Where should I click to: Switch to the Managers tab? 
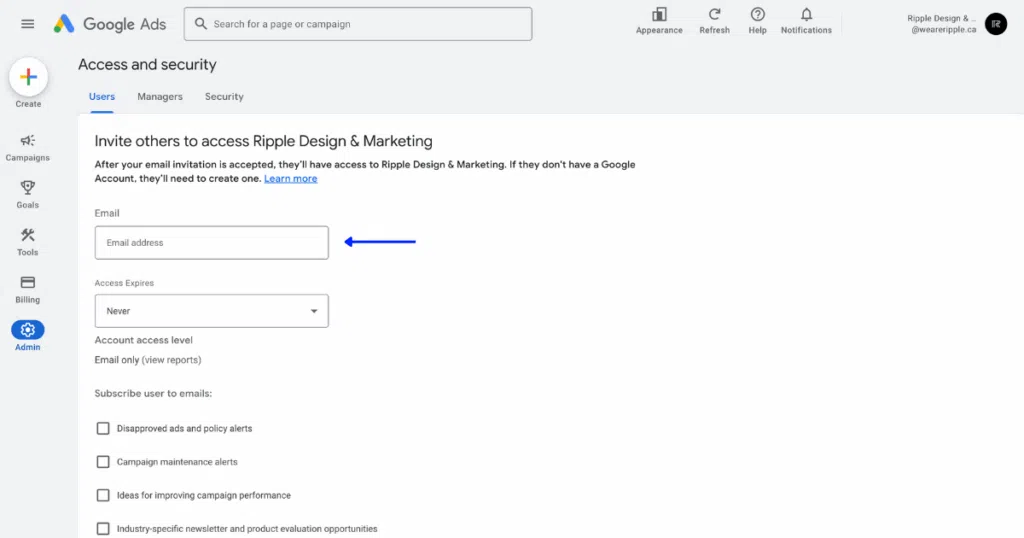[160, 97]
